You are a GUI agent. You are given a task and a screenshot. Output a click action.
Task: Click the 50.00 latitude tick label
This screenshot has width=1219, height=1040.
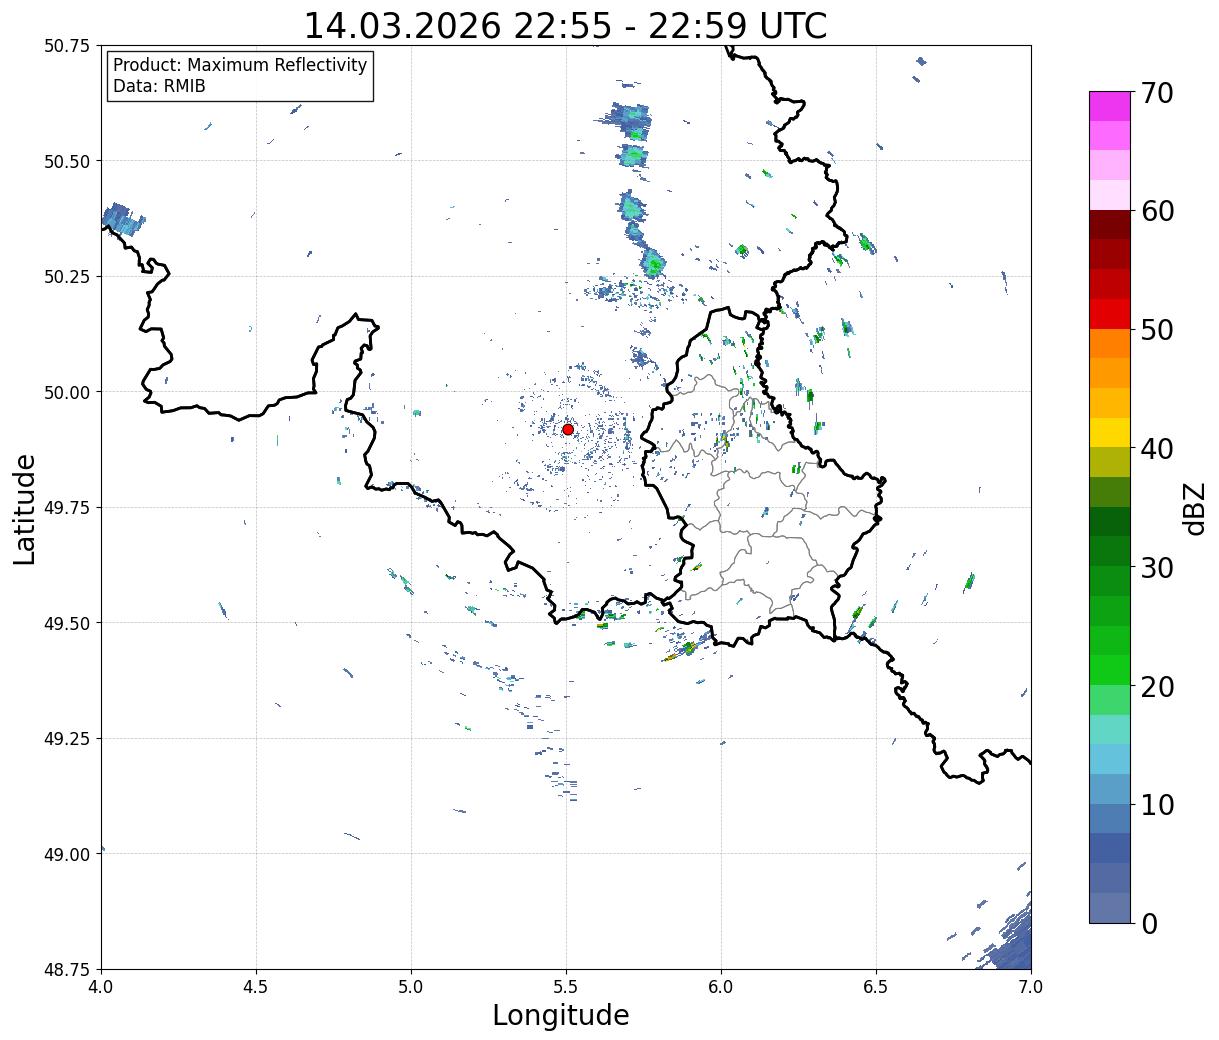coord(67,392)
